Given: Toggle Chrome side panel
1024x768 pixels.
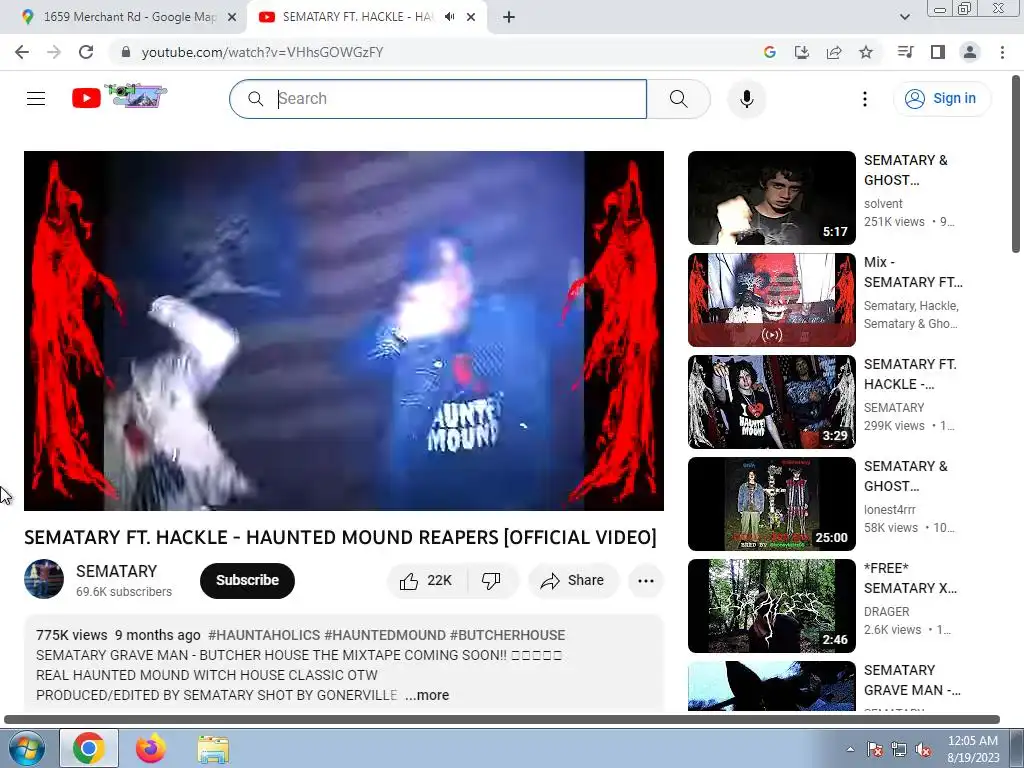Looking at the screenshot, I should [938, 52].
